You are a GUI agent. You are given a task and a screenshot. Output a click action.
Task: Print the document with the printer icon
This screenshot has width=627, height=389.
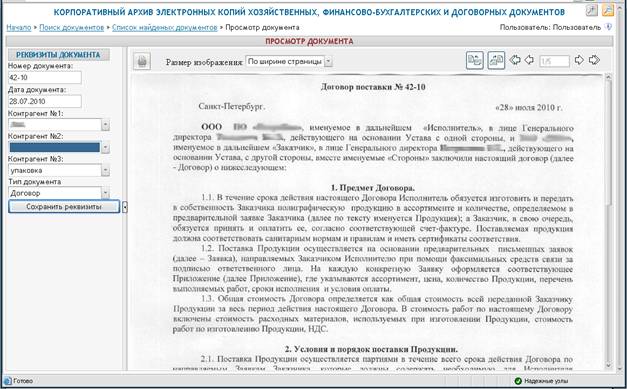click(142, 62)
